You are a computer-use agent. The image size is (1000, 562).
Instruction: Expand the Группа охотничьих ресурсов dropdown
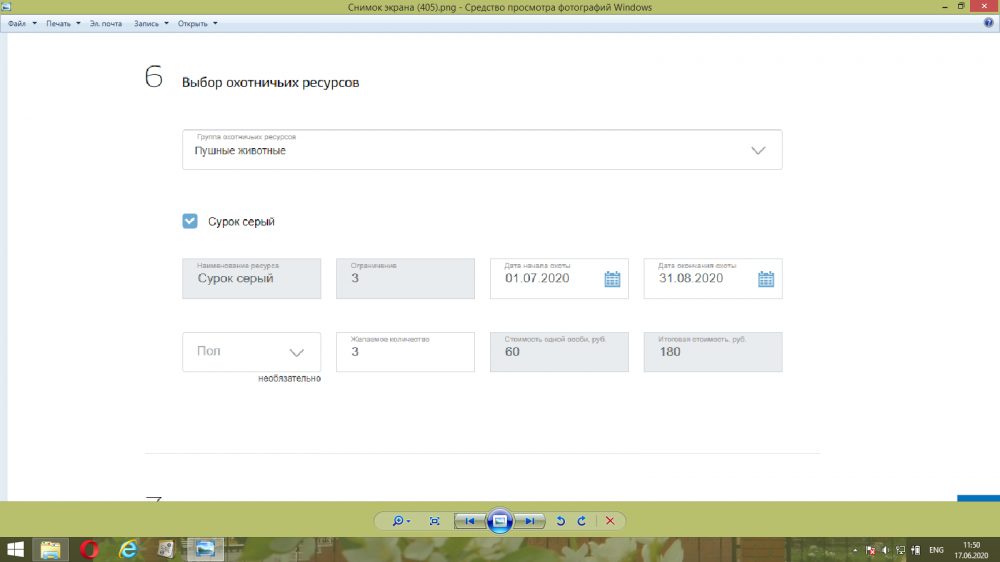pos(758,150)
